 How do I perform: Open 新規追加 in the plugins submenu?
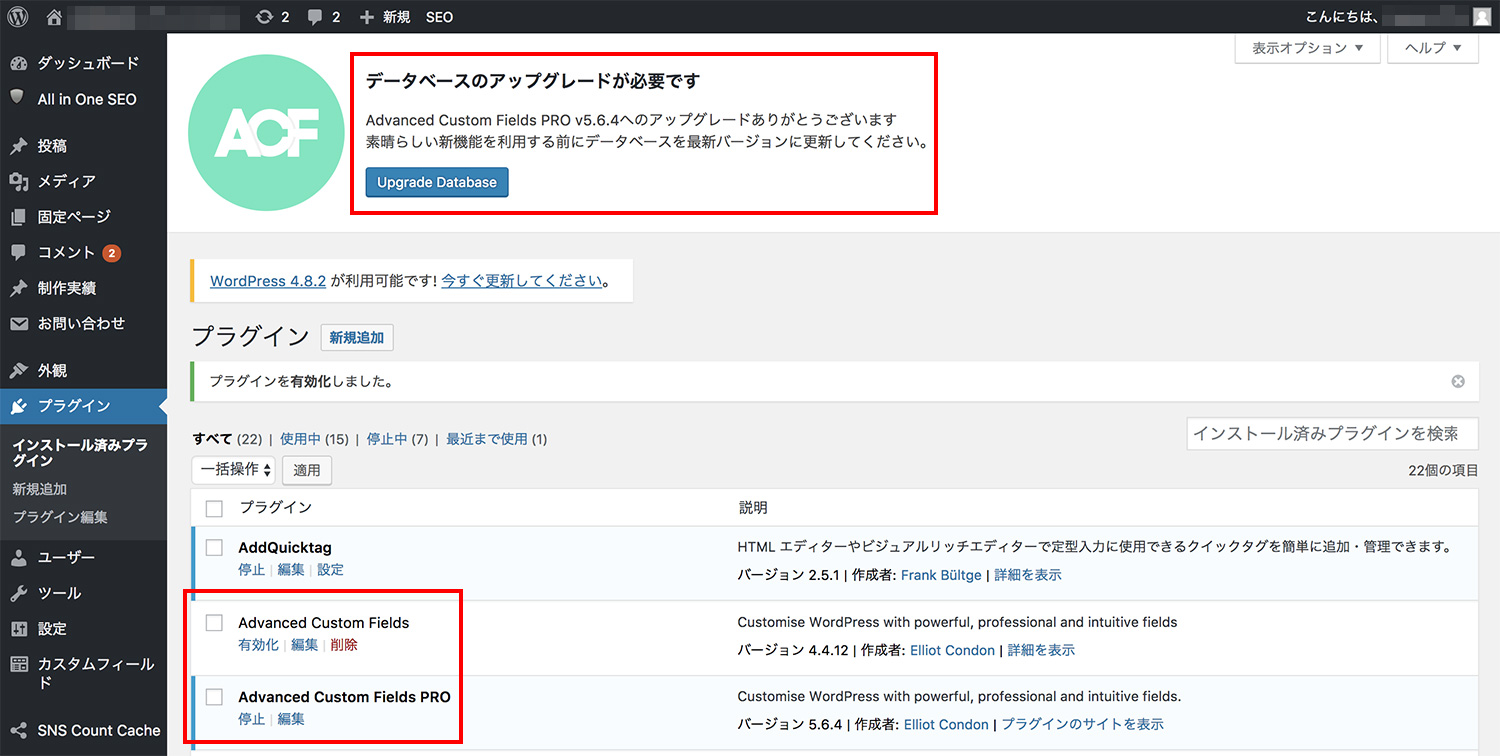(x=40, y=489)
